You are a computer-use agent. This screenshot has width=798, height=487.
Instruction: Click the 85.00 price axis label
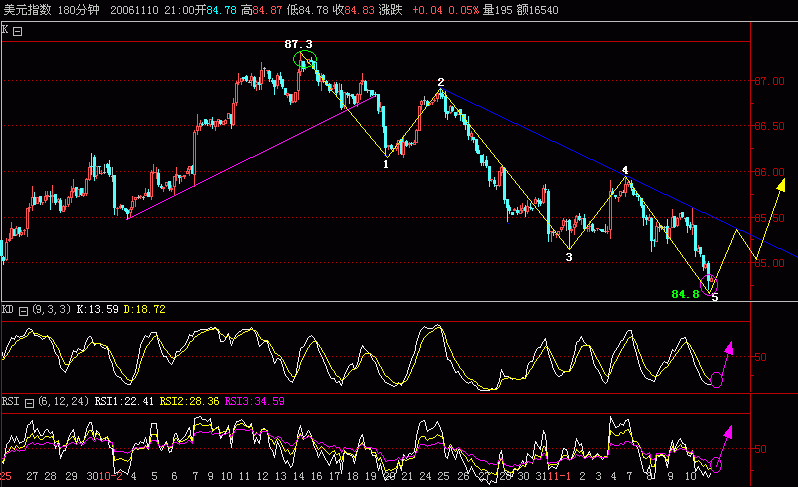click(x=769, y=263)
